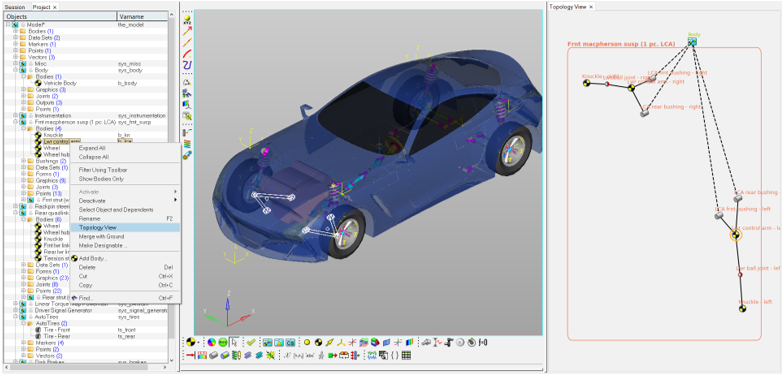Collapse the Body system node
Screen dimensions: 782x374
pos(15,70)
